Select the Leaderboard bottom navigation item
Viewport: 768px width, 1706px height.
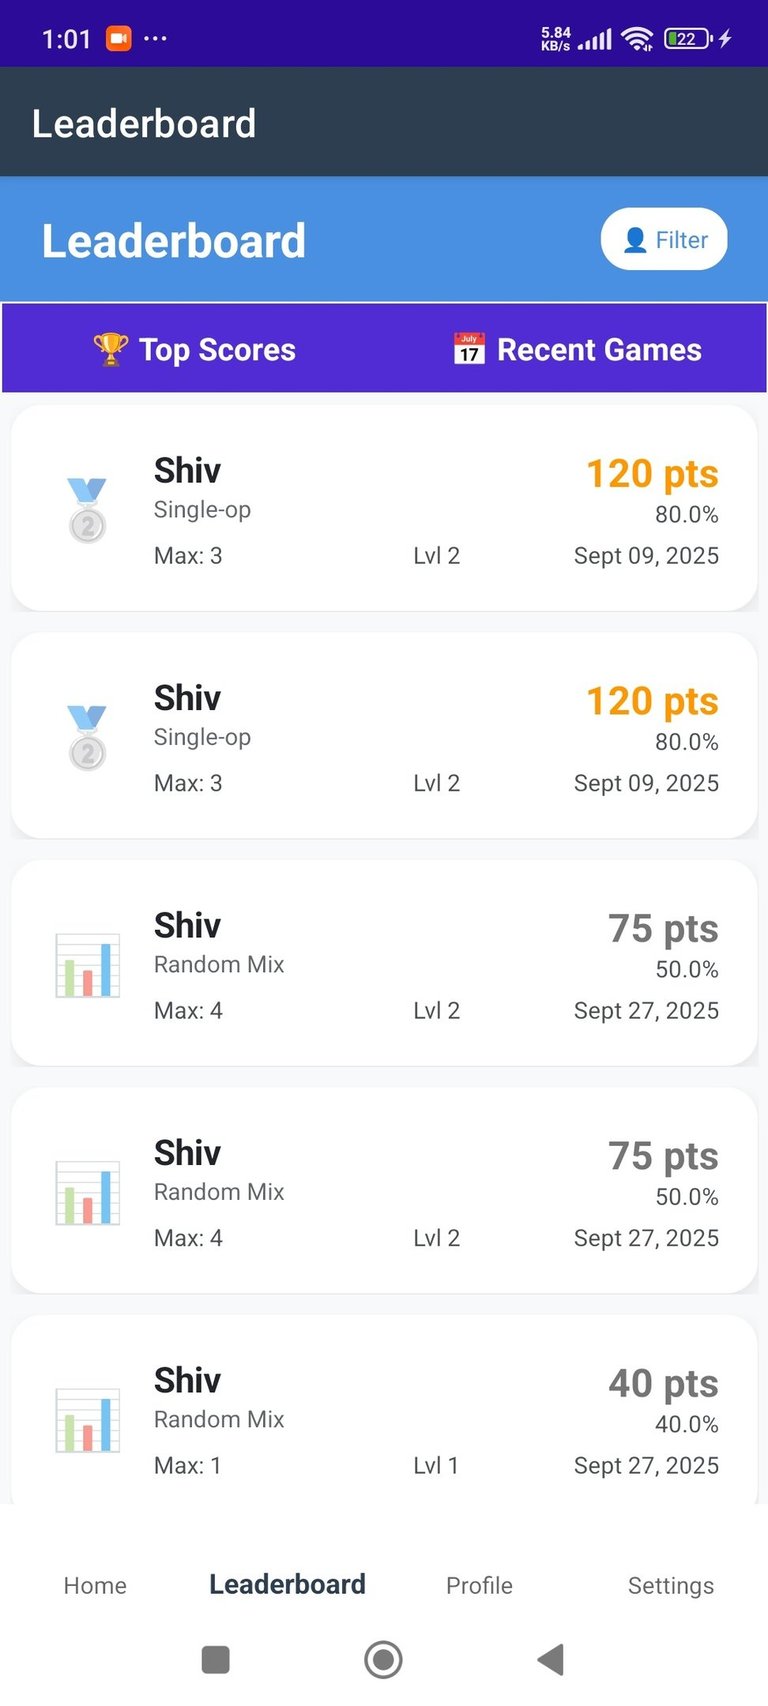(x=287, y=1585)
